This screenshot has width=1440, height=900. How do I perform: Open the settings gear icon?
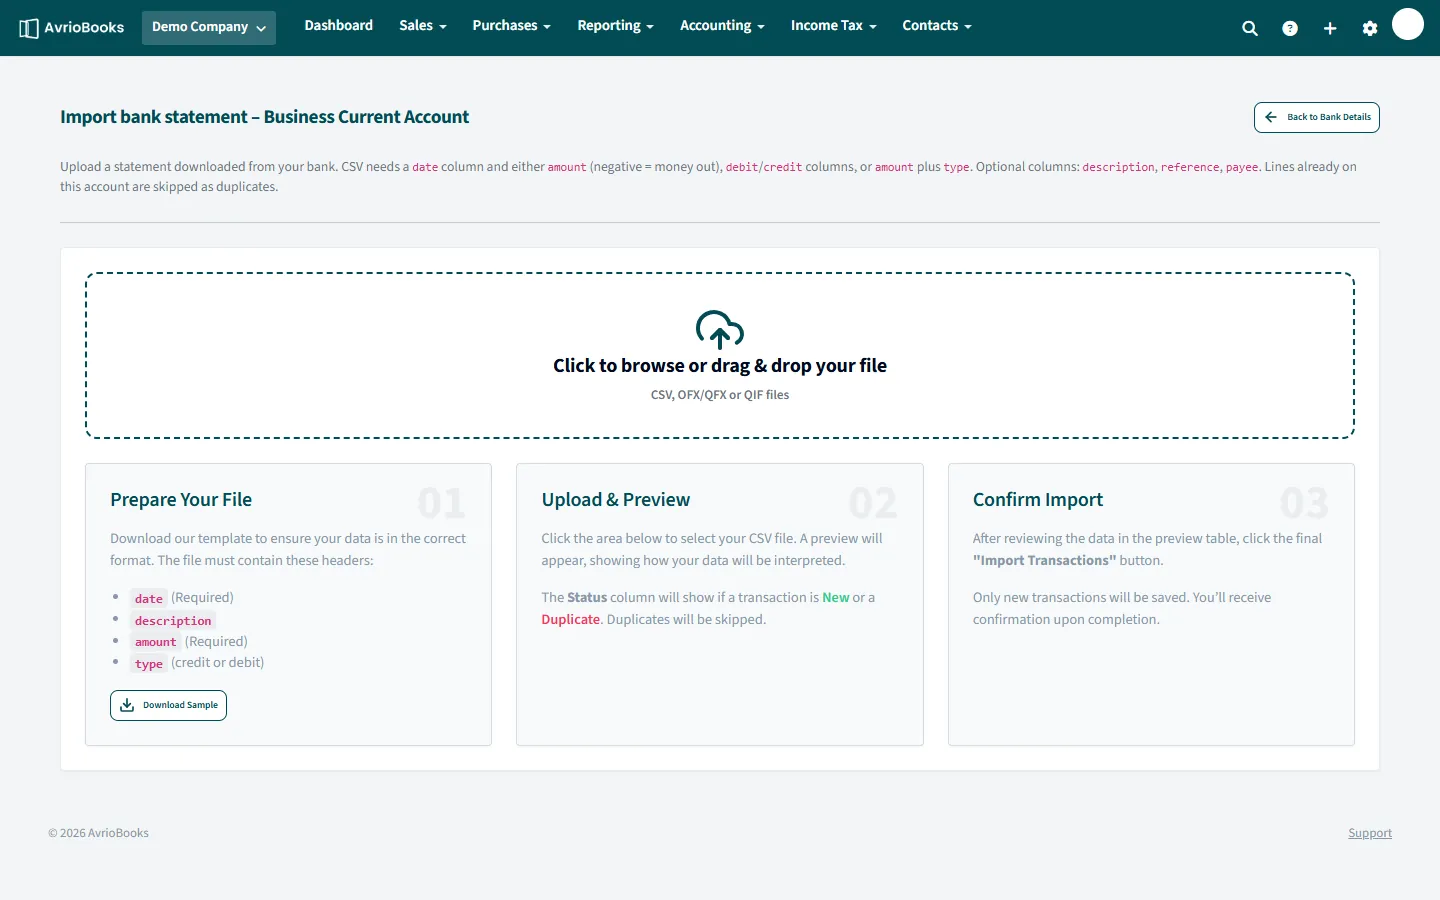coord(1370,28)
